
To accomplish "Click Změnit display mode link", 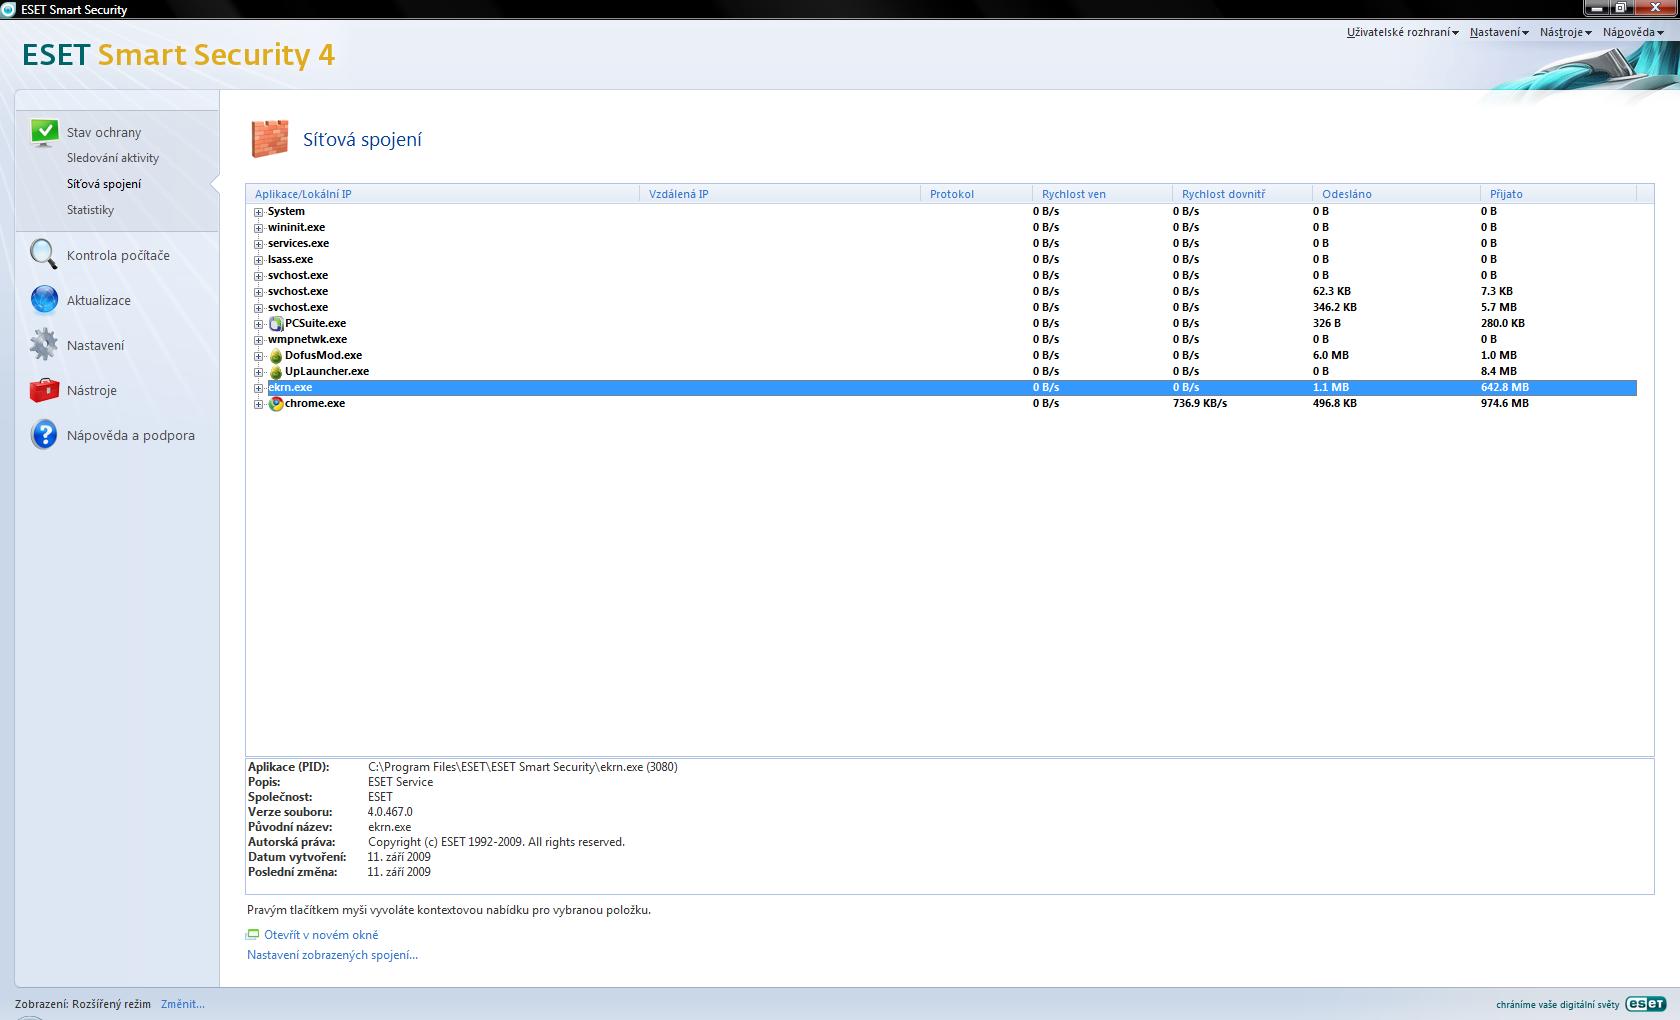I will [182, 1004].
